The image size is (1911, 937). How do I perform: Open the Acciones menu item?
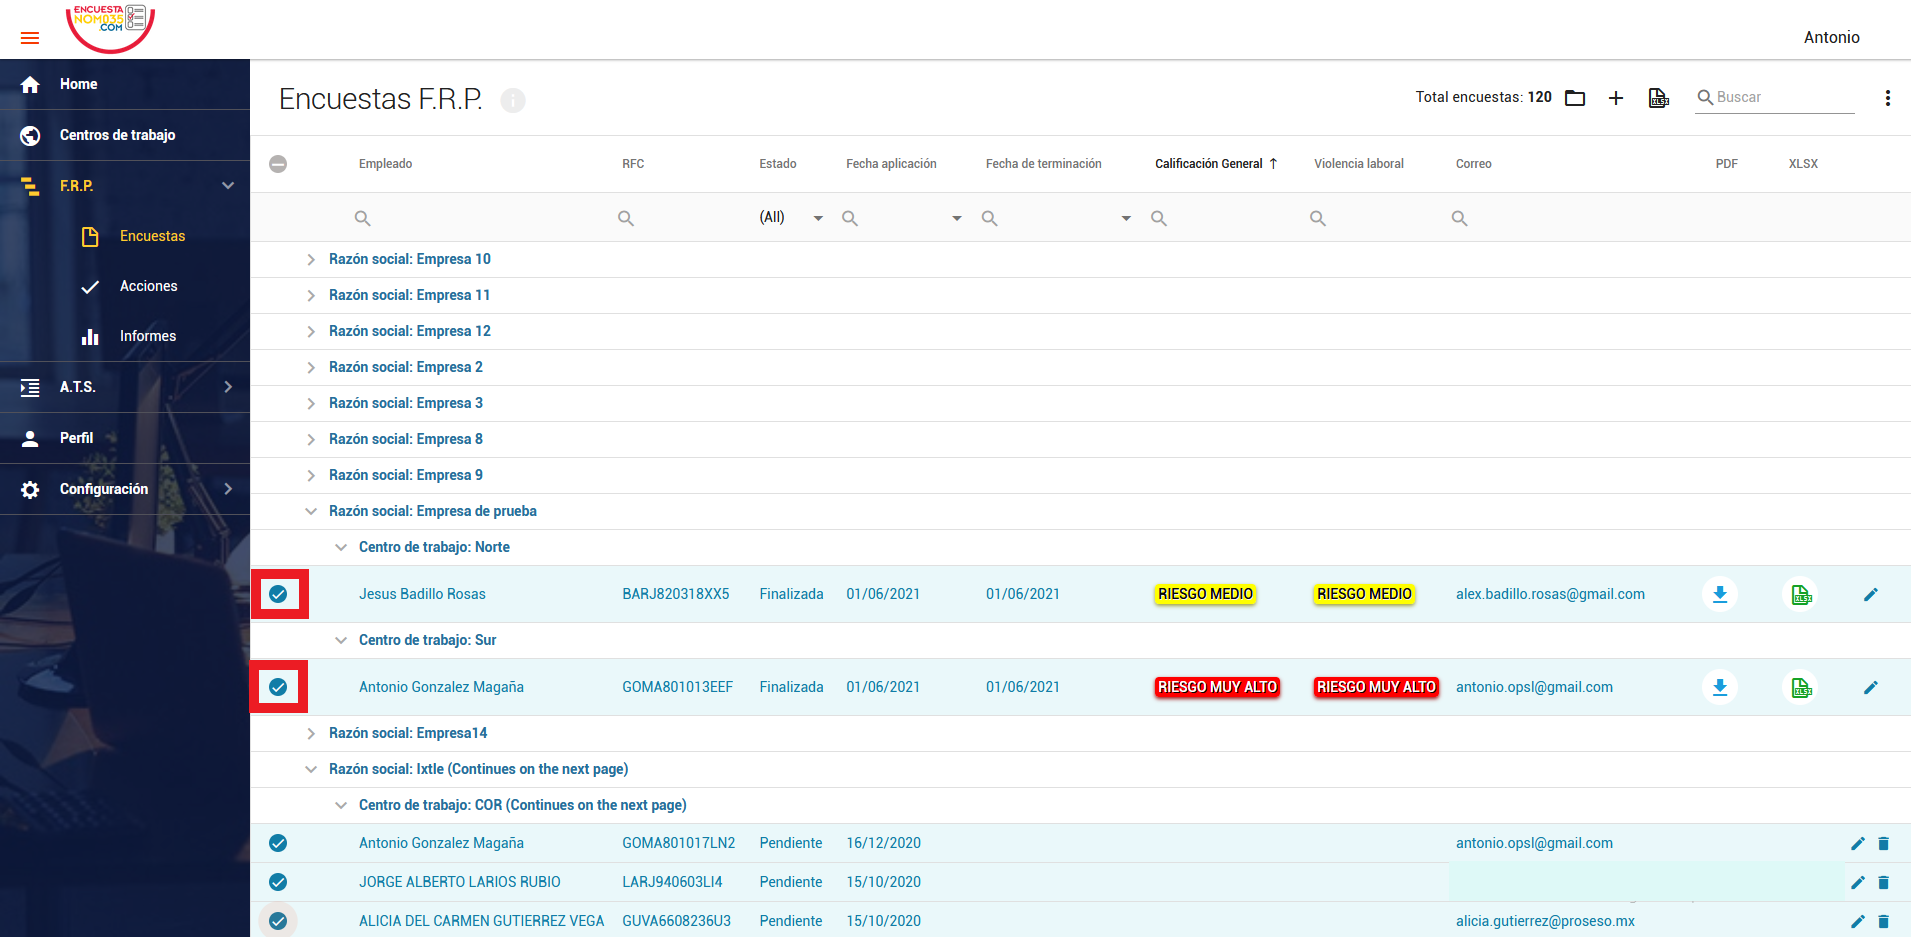point(148,286)
